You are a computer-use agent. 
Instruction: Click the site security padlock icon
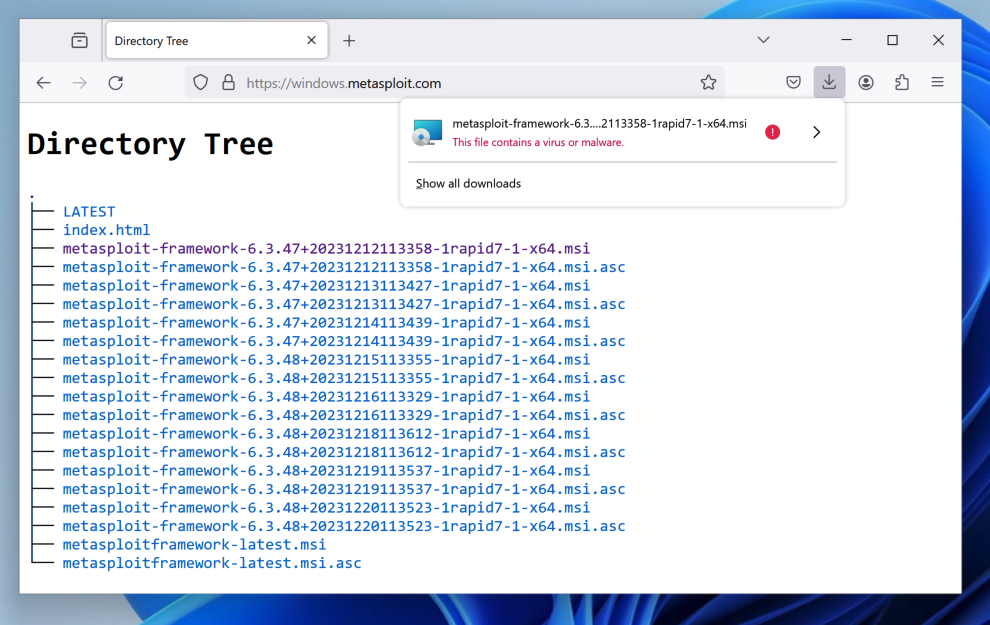[228, 82]
